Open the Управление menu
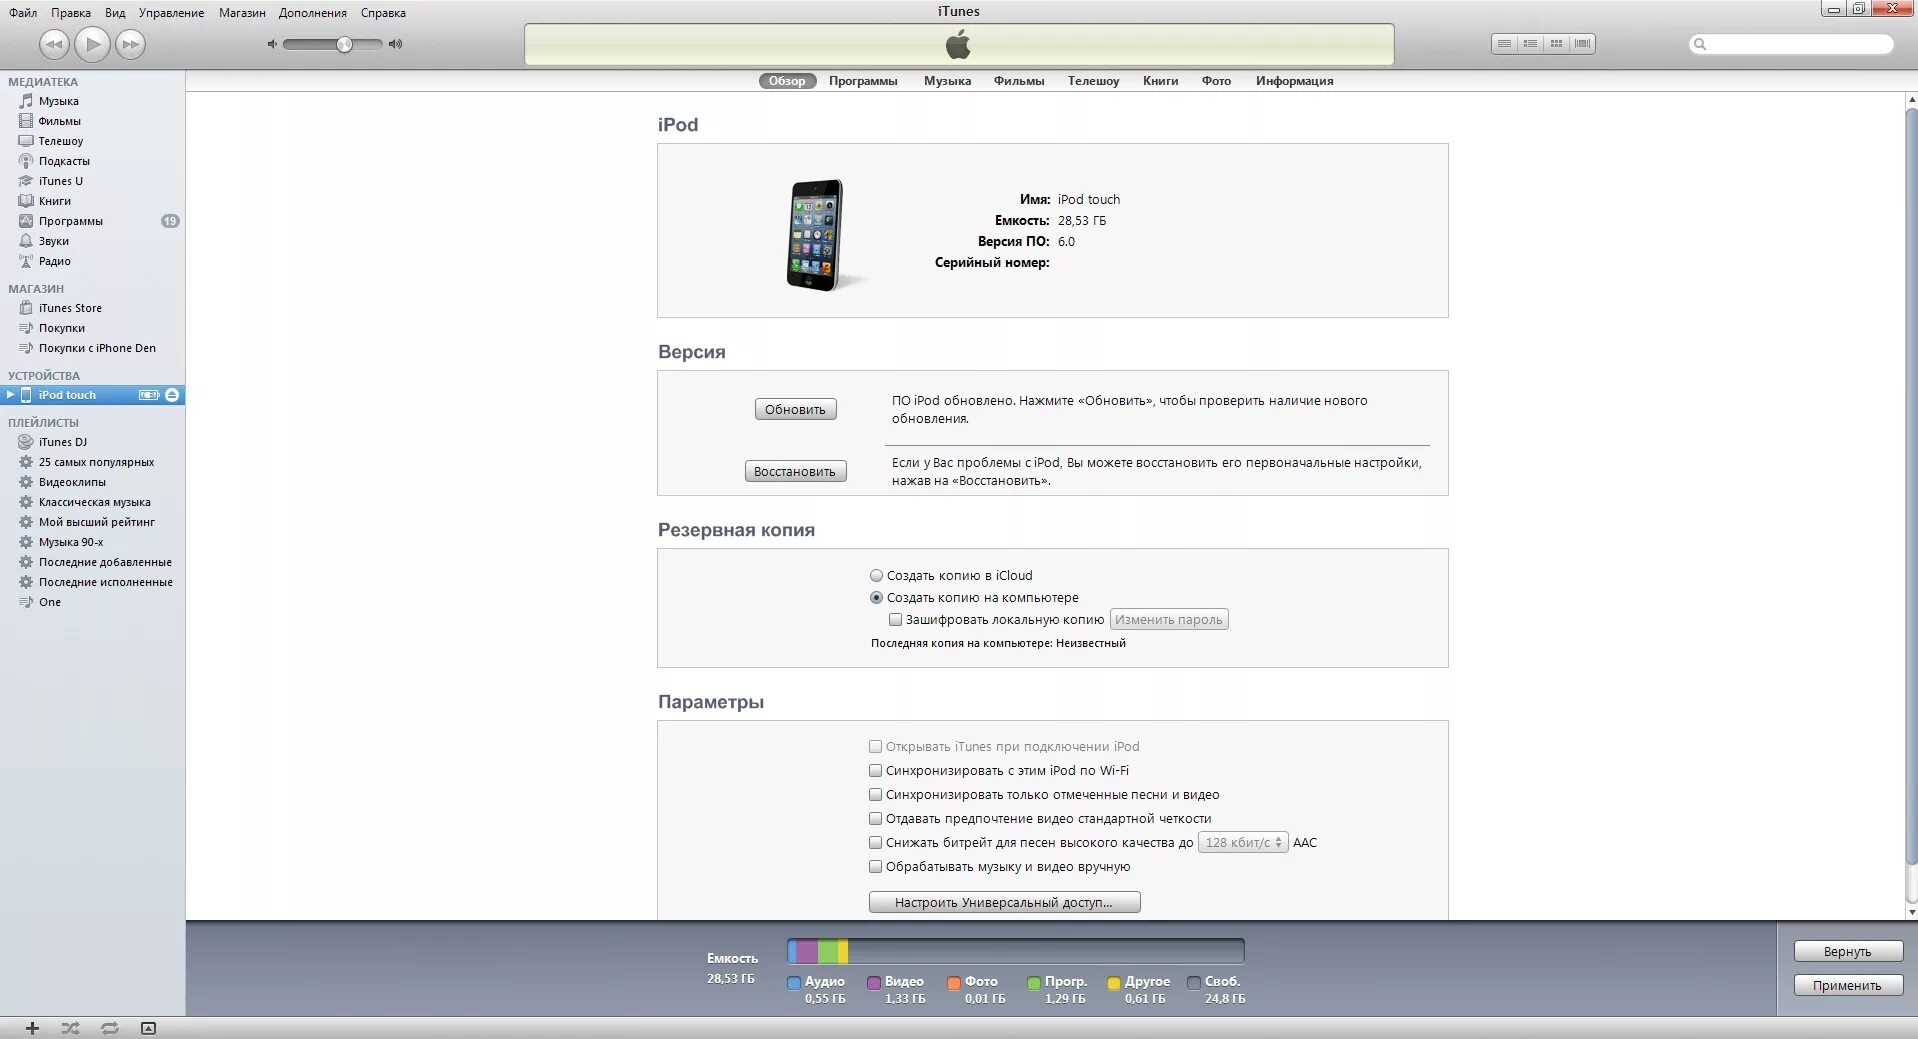The width and height of the screenshot is (1918, 1039). pyautogui.click(x=171, y=13)
